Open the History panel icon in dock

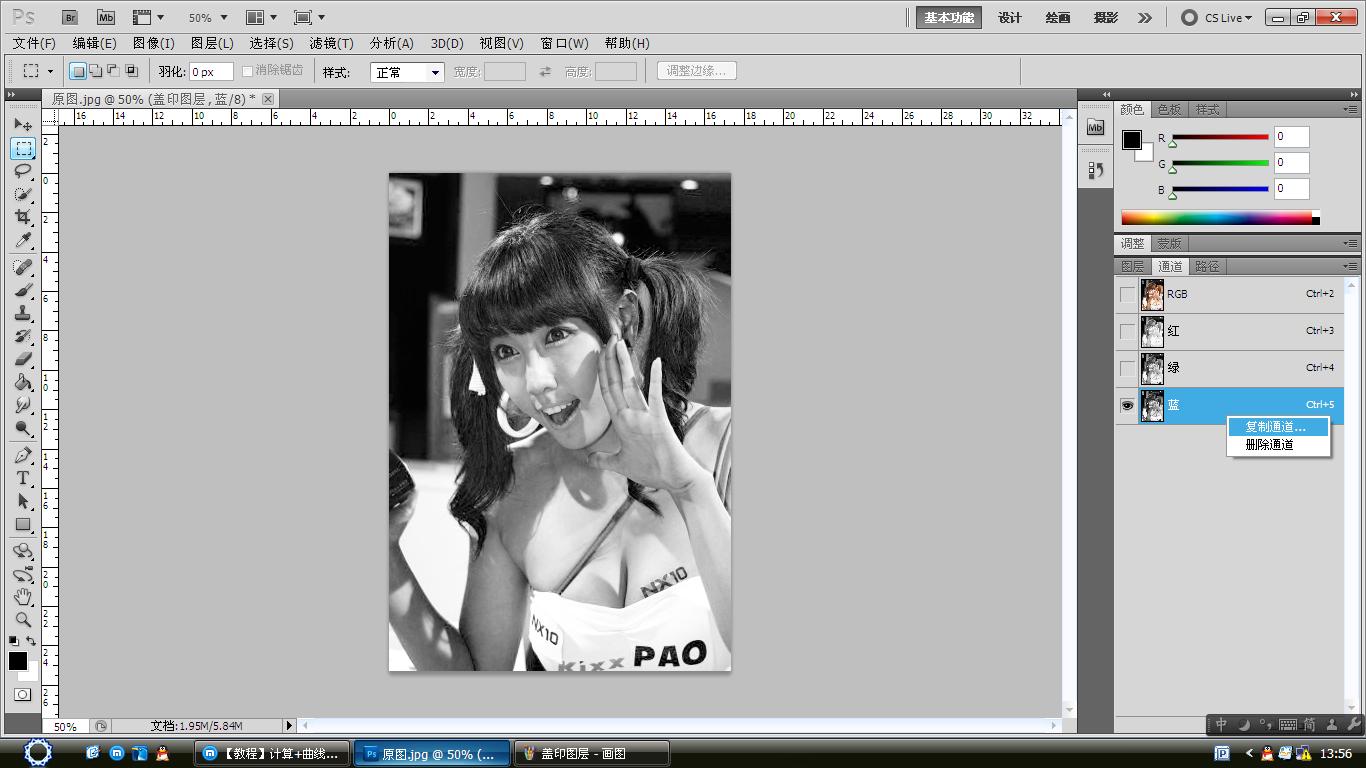point(1095,171)
